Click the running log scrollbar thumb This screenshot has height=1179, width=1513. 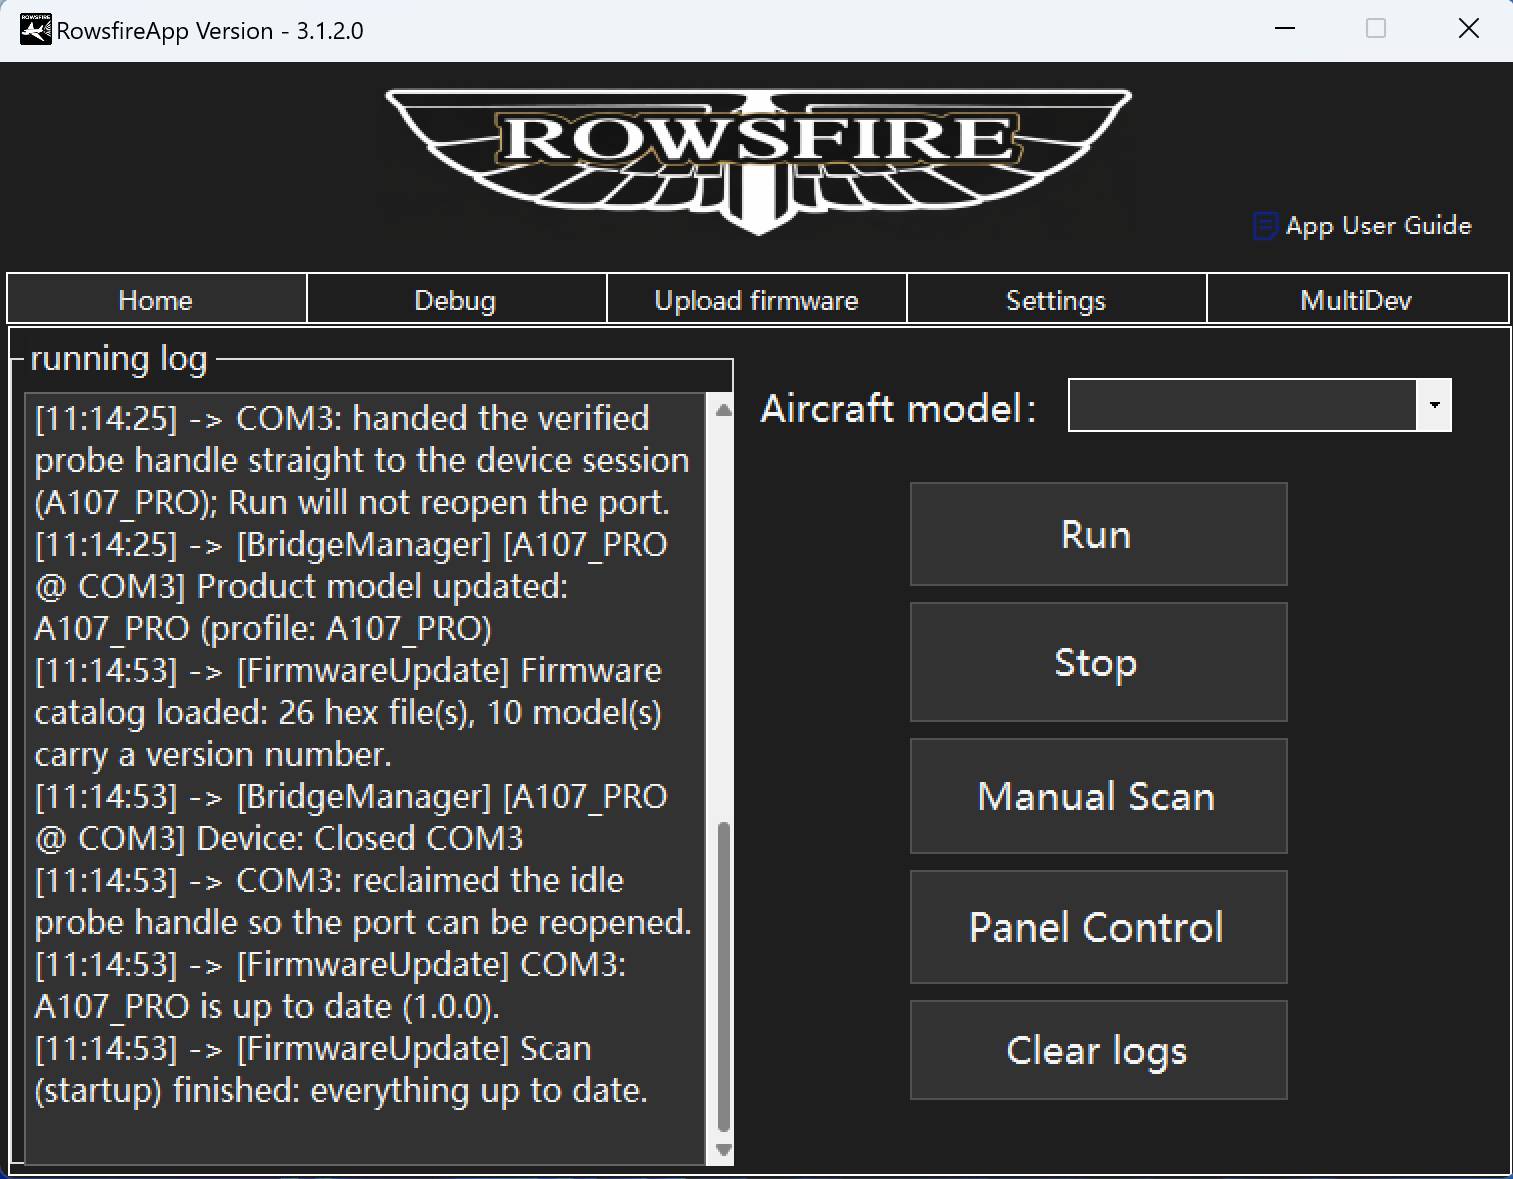[724, 975]
